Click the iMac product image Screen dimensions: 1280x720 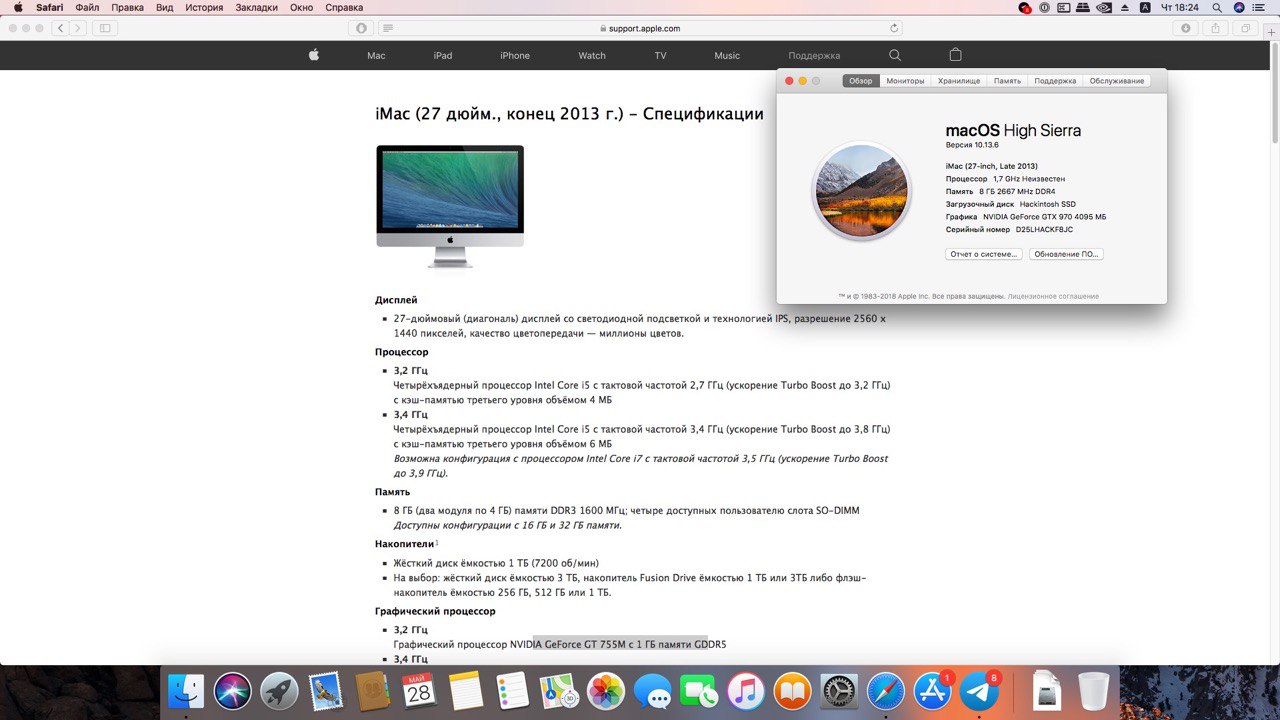click(x=450, y=206)
